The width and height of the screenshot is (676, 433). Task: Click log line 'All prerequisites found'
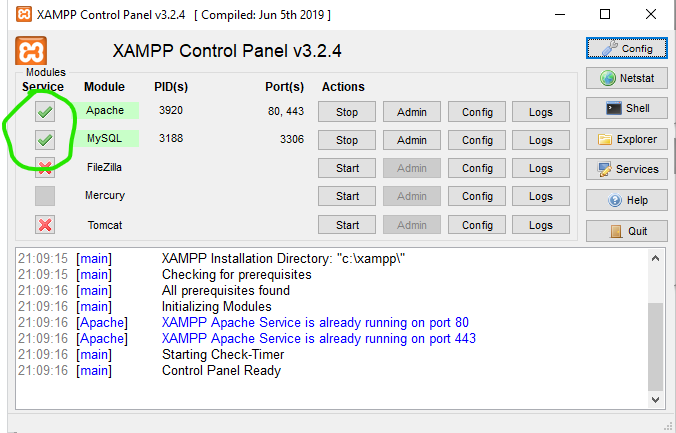point(225,291)
